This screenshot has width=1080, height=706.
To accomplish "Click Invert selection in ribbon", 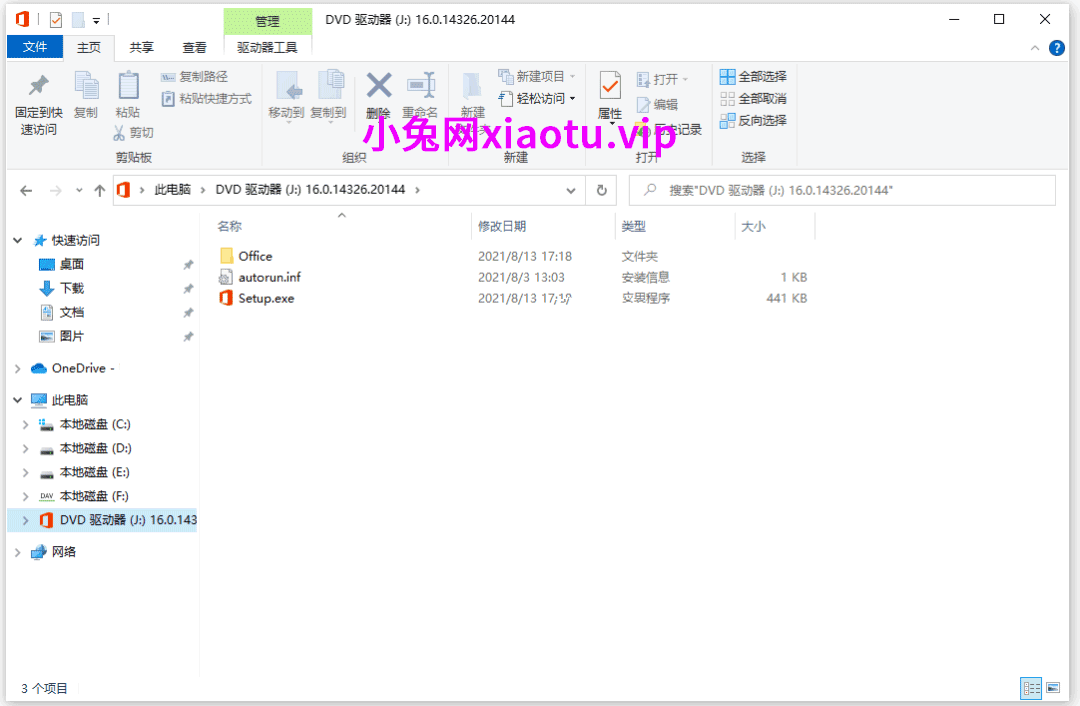I will (x=753, y=121).
